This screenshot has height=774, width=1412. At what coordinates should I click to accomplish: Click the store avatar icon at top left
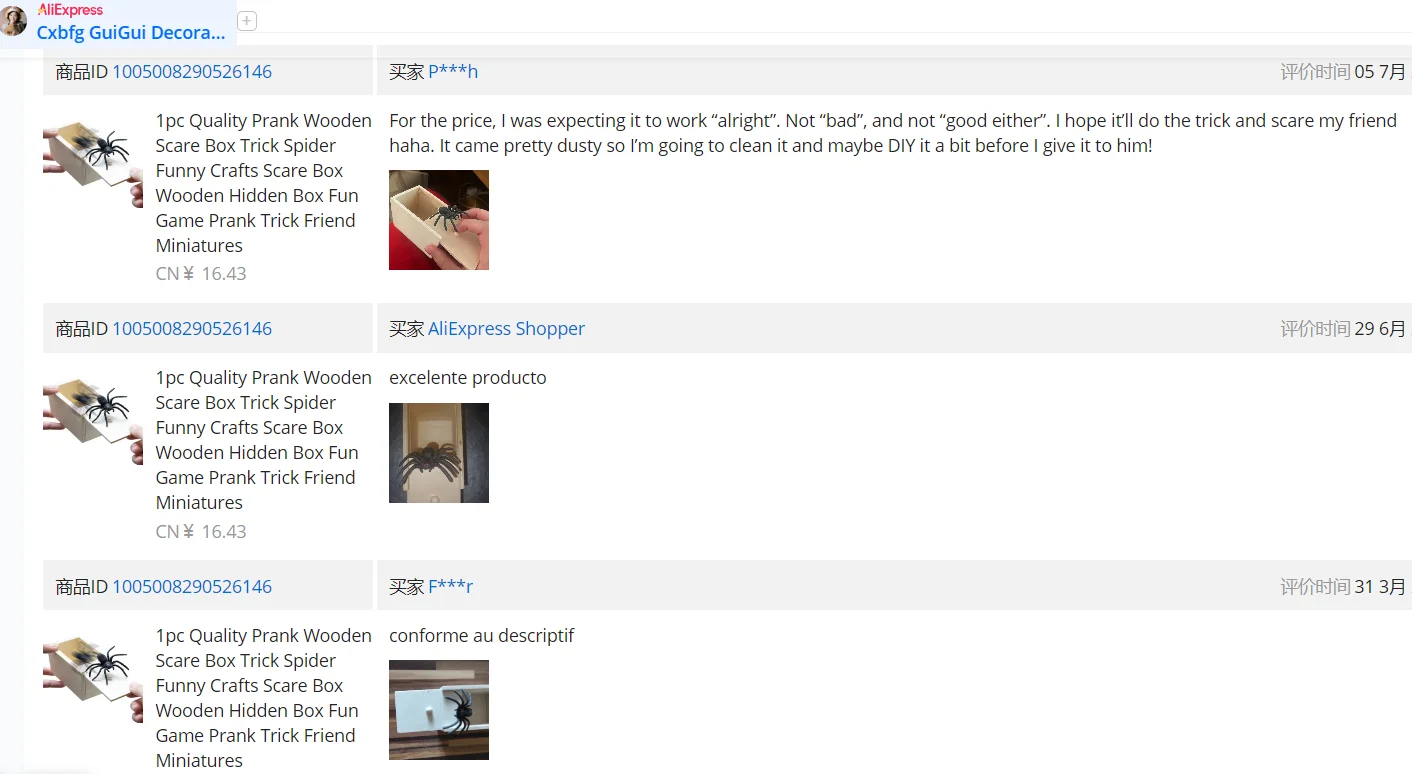(x=13, y=21)
